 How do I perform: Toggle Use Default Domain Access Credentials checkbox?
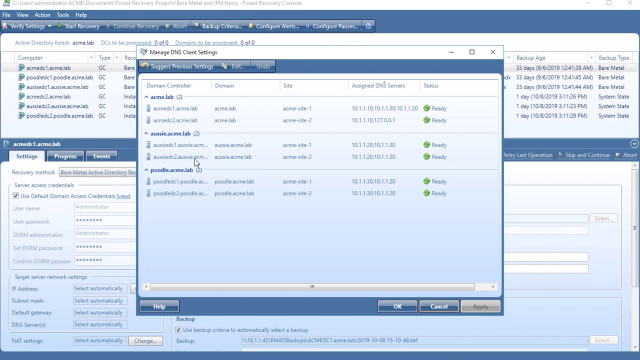click(16, 196)
